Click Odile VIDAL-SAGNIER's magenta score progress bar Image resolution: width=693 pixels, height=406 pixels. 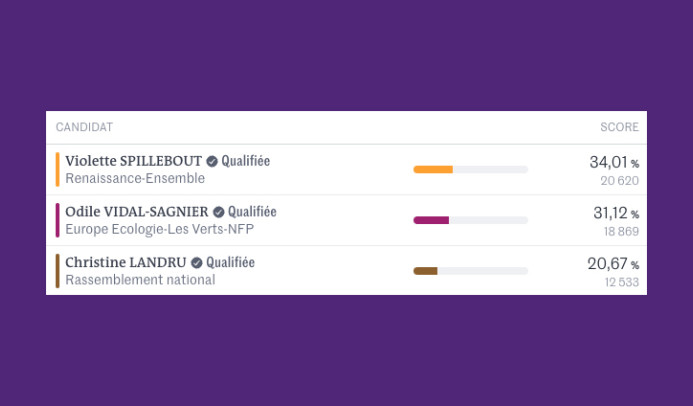pos(470,220)
